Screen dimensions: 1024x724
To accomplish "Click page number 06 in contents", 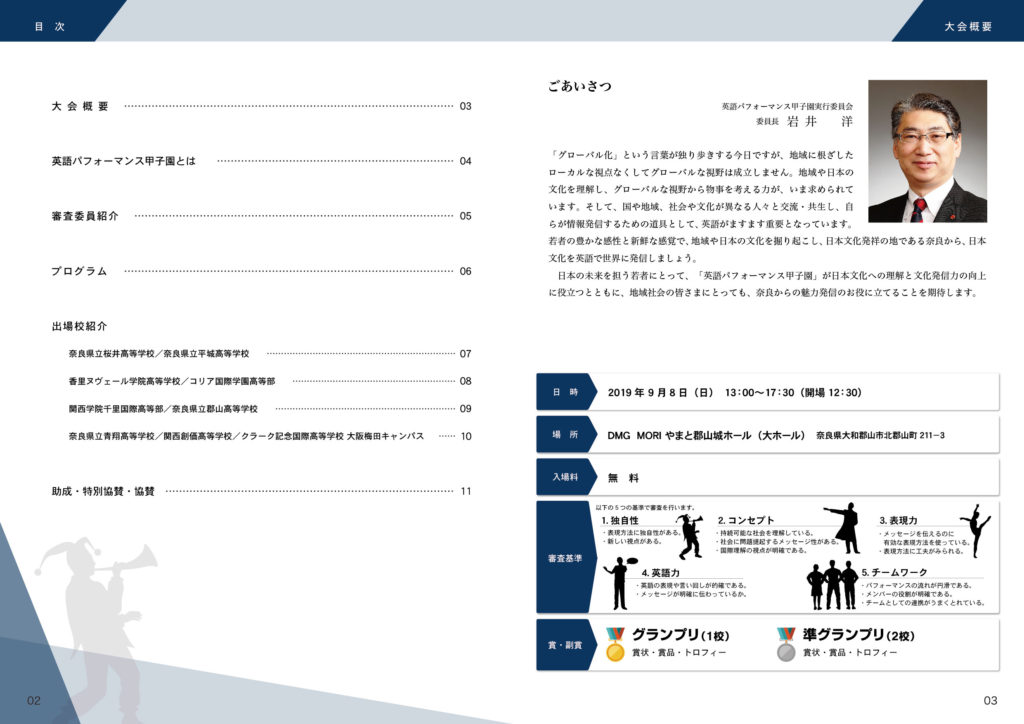I will (465, 271).
